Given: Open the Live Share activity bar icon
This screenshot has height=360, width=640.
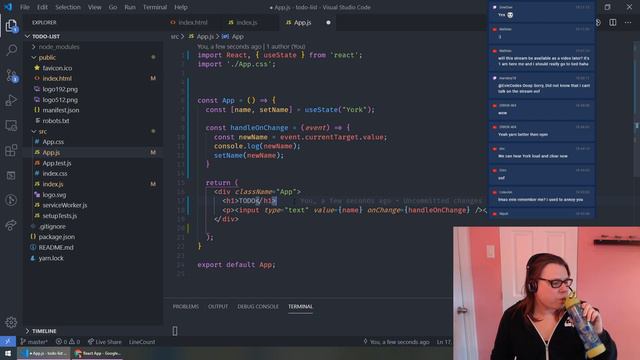Looking at the screenshot, I should click(x=11, y=225).
